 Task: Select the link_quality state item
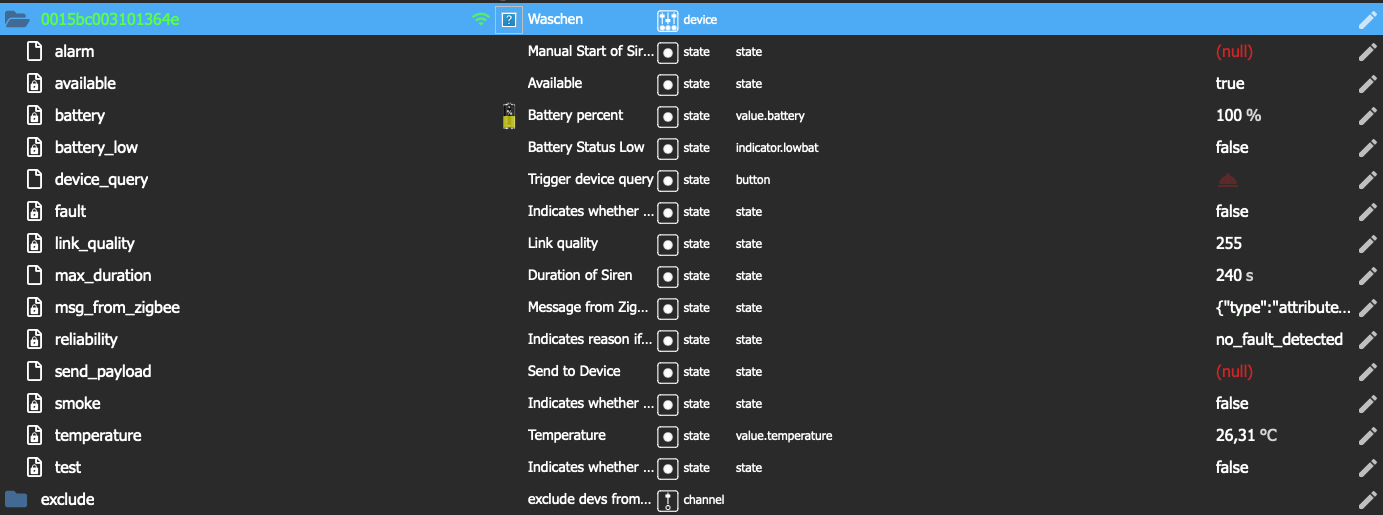pyautogui.click(x=94, y=243)
